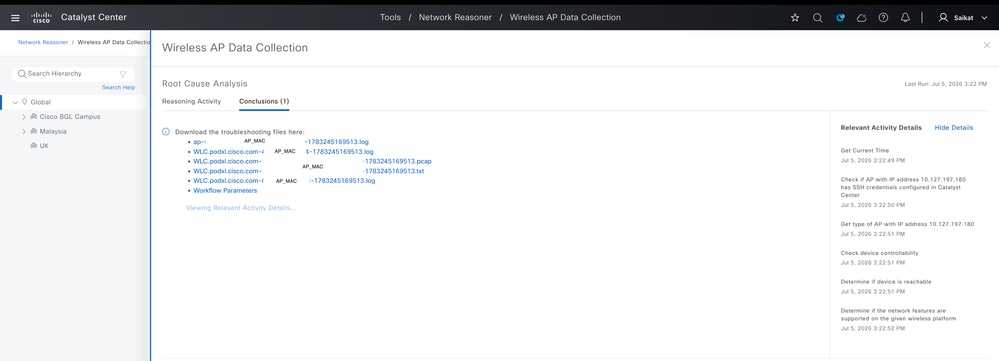
Task: Select the UK site in hierarchy
Action: (x=44, y=146)
